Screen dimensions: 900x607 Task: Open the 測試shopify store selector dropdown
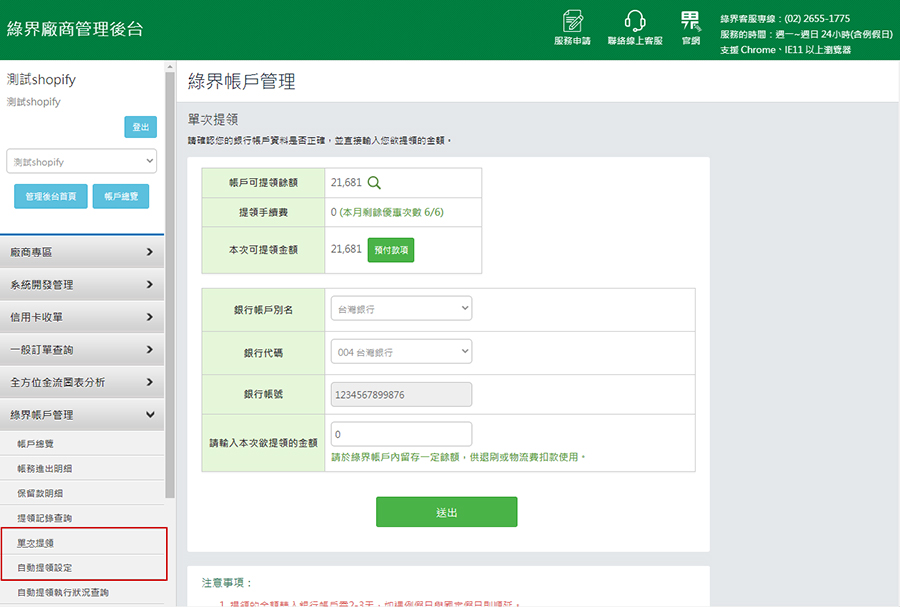tap(81, 161)
